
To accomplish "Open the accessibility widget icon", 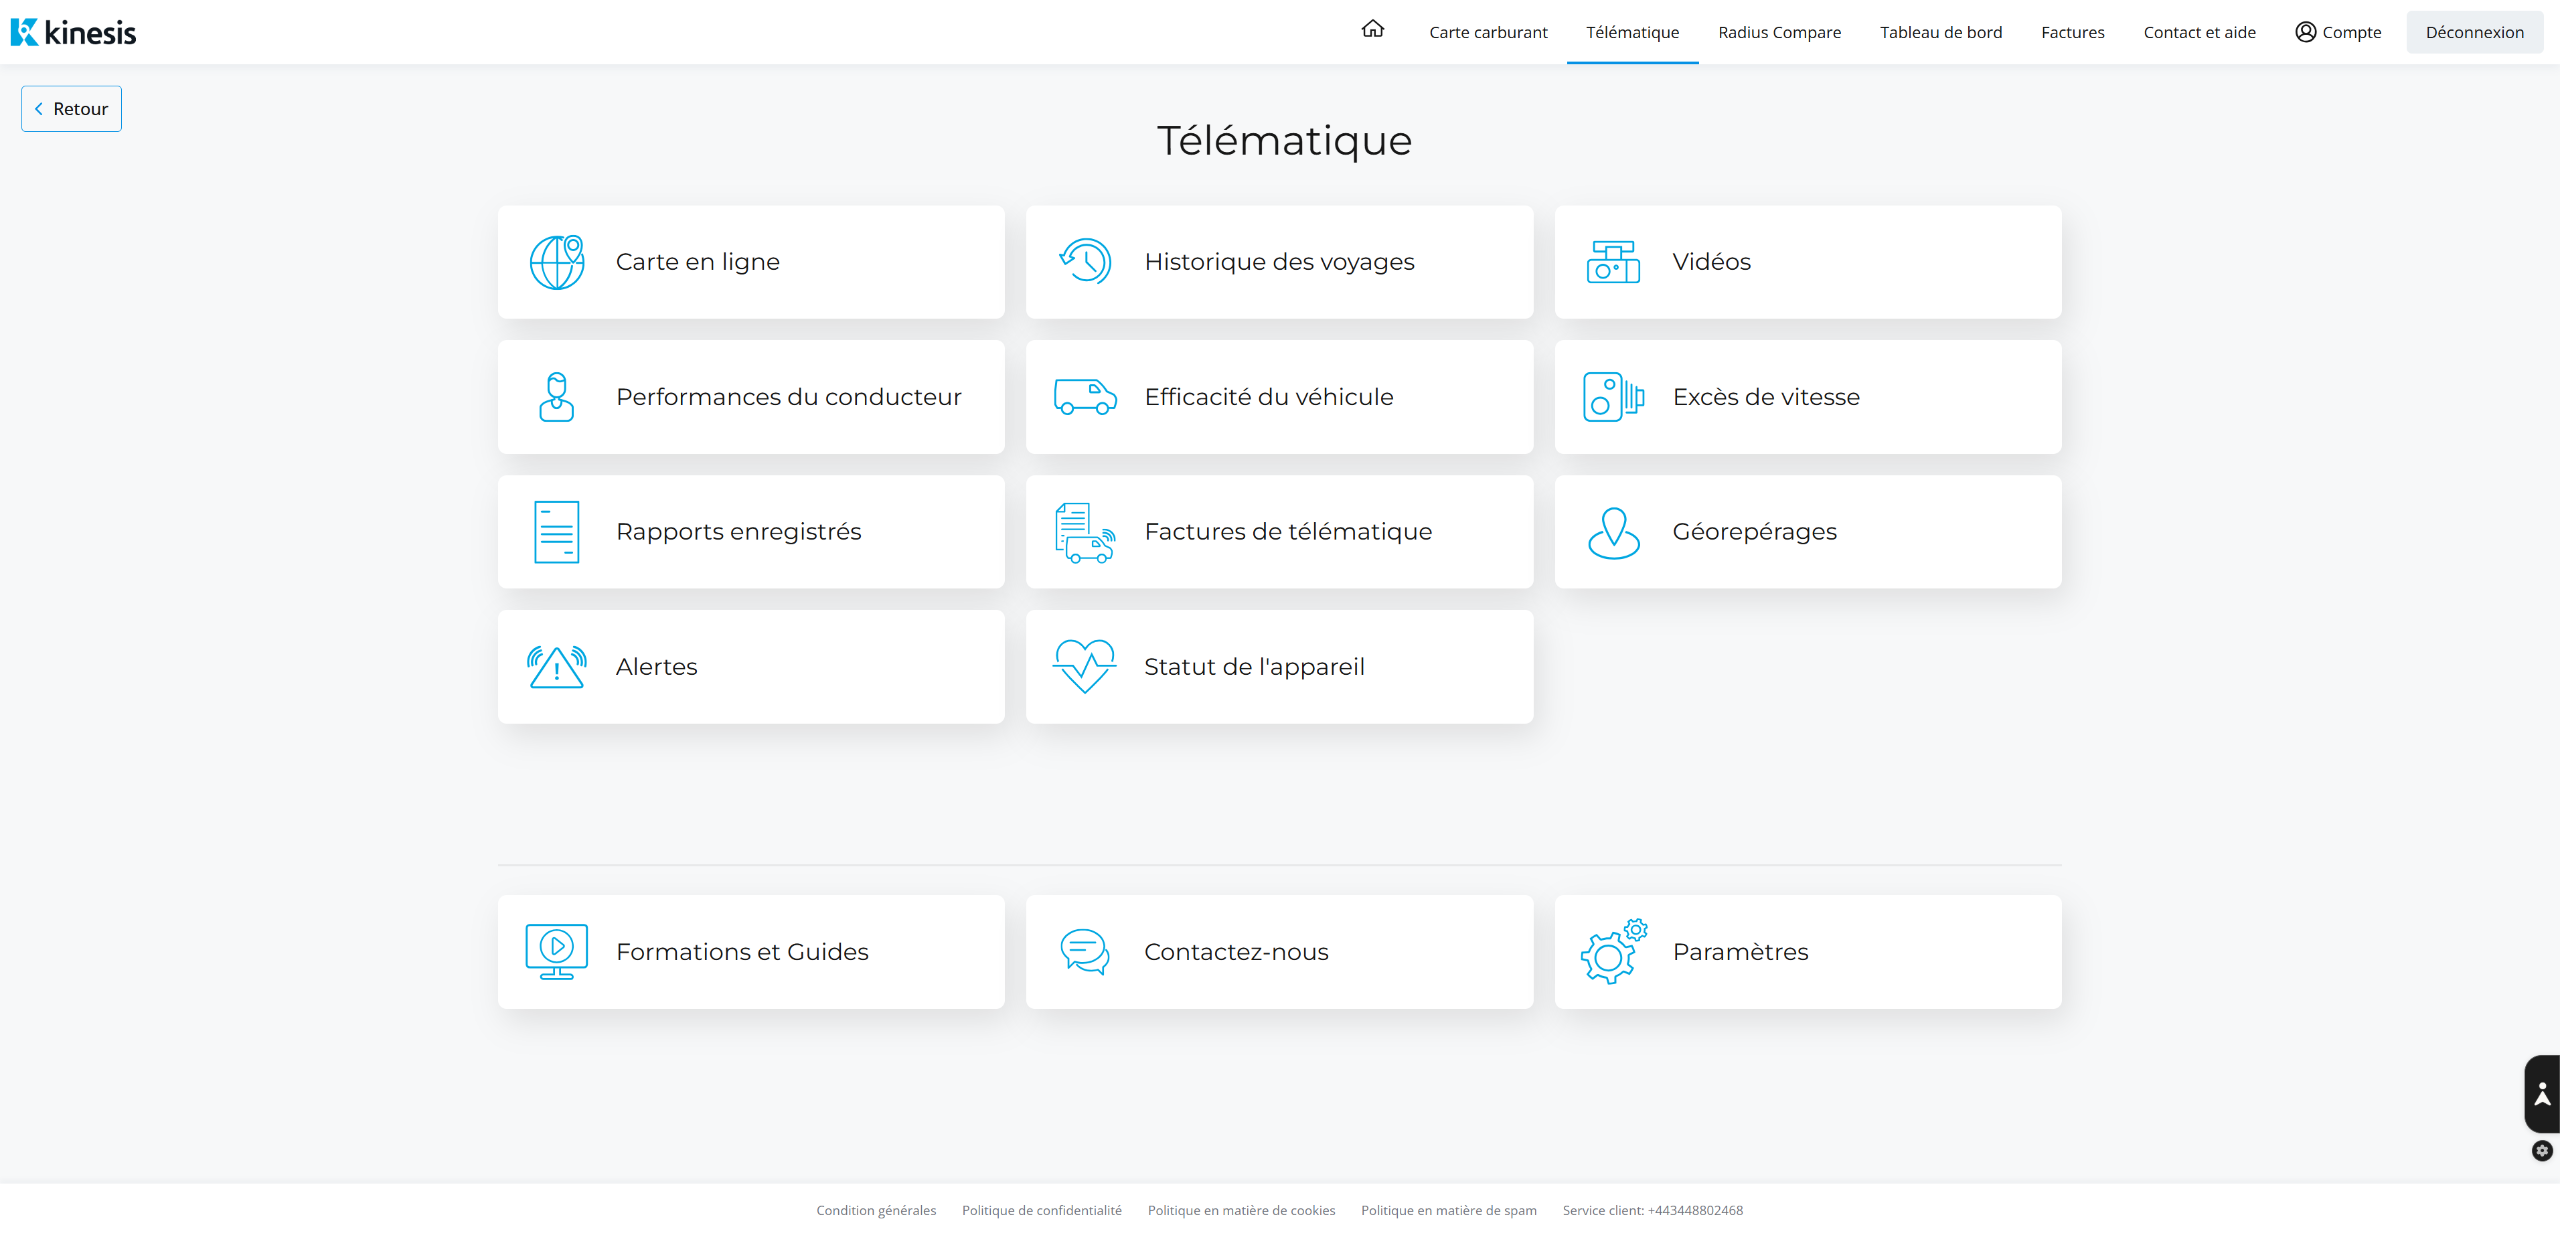I will tap(2542, 1094).
